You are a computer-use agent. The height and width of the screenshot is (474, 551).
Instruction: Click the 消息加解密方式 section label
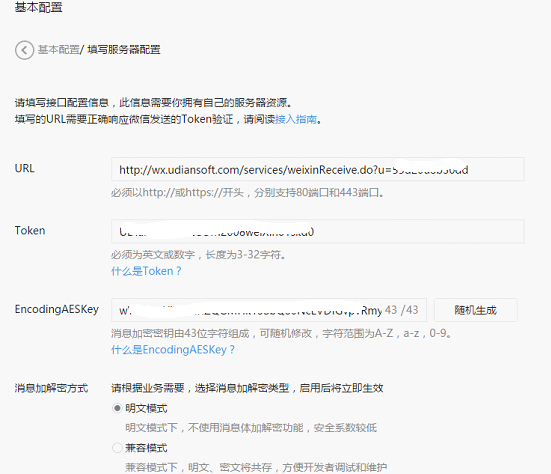point(51,388)
